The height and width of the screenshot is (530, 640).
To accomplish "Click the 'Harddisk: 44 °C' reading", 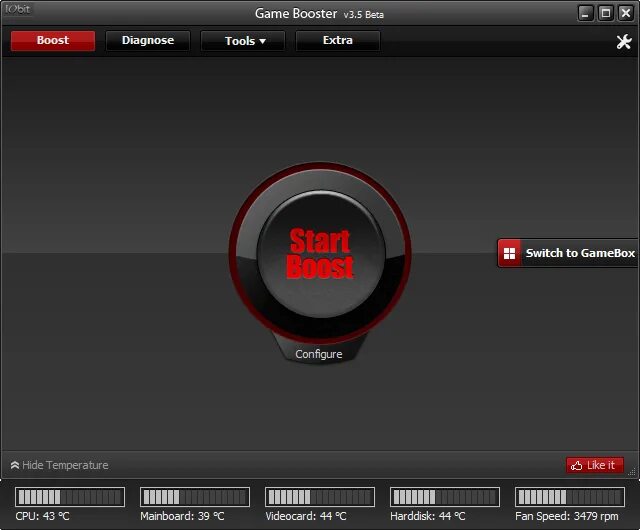I will pyautogui.click(x=428, y=516).
